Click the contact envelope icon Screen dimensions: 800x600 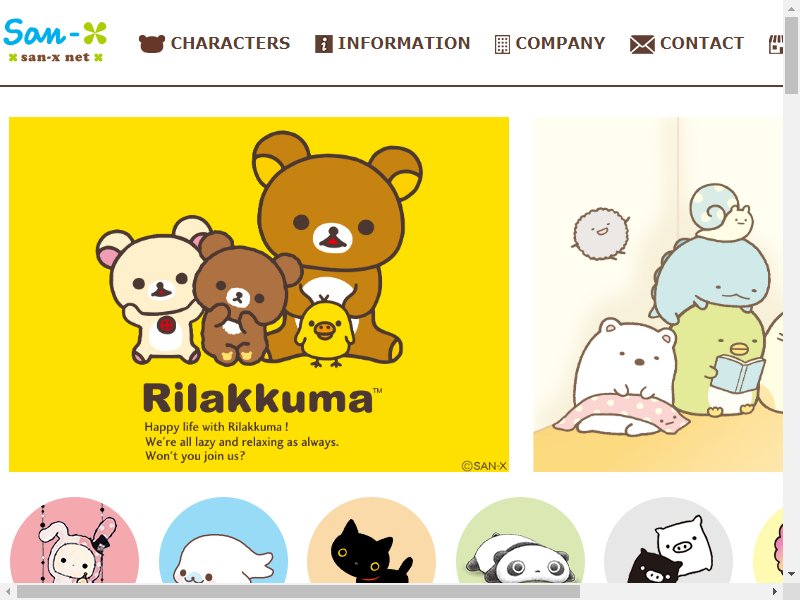(642, 44)
